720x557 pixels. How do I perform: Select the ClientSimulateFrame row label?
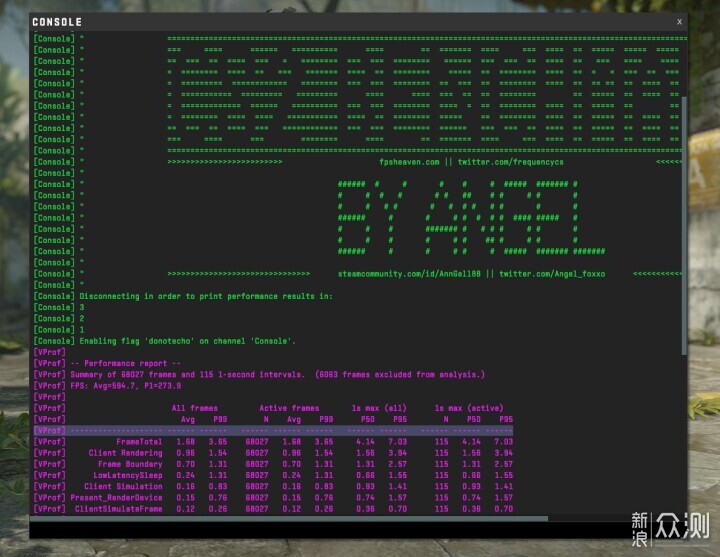click(118, 509)
